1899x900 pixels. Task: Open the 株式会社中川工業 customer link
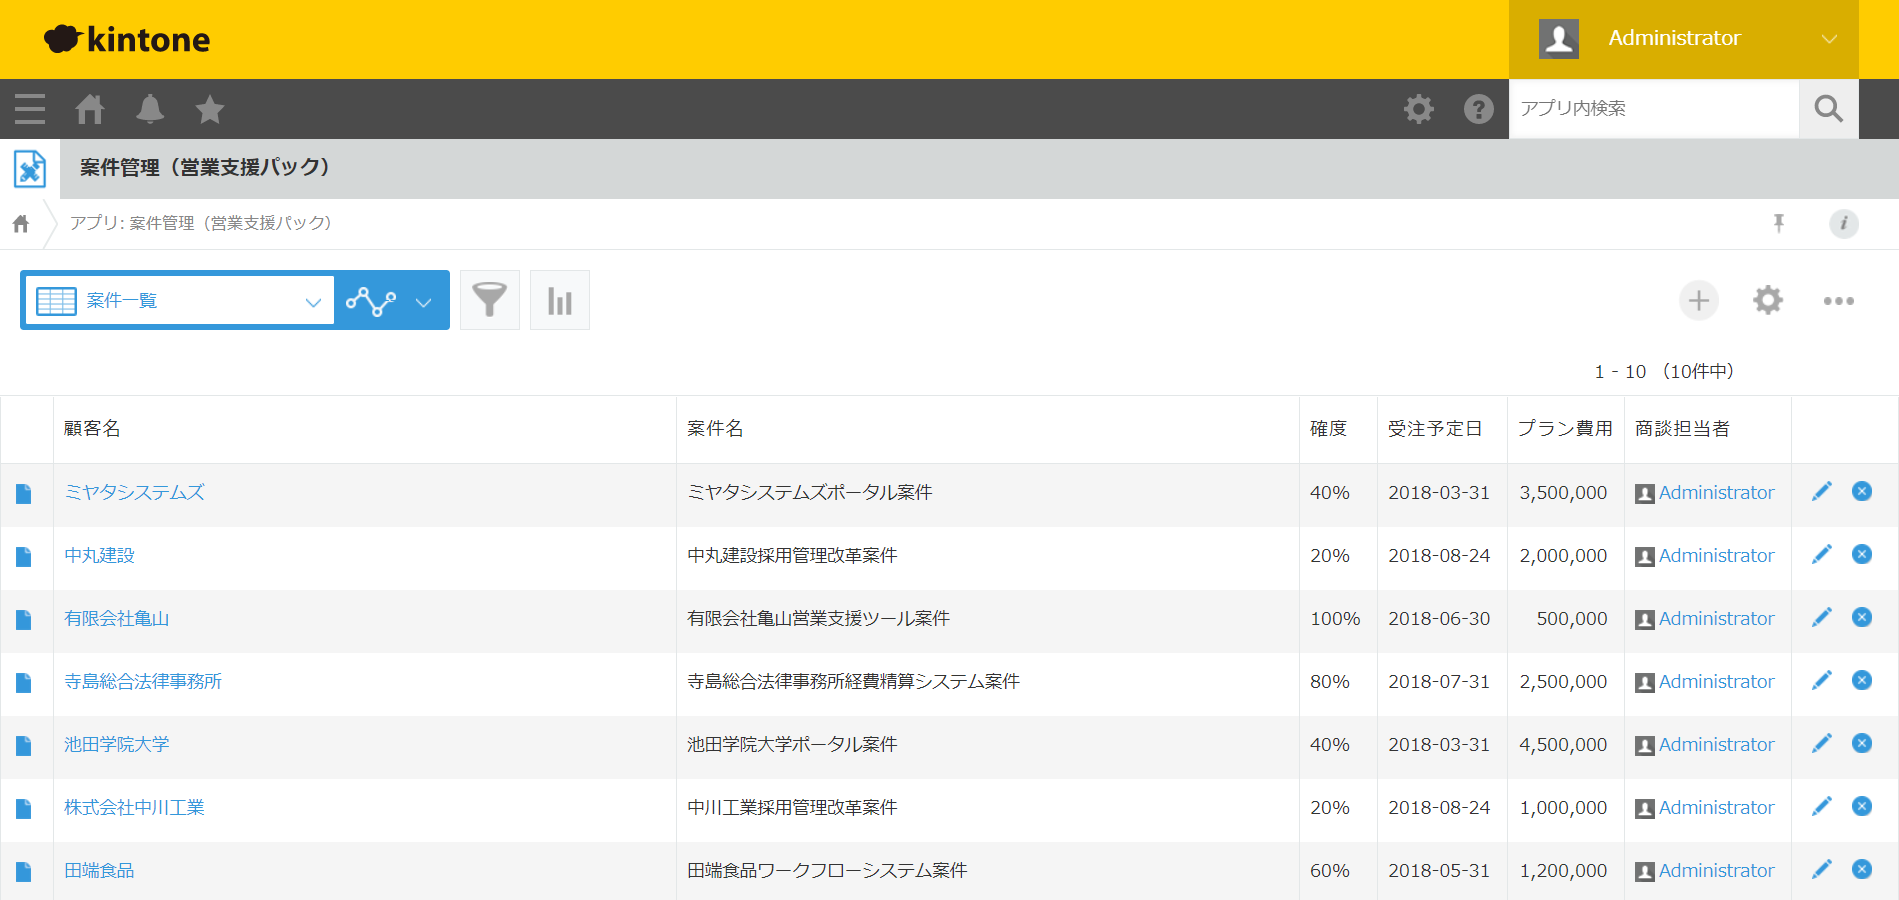(134, 807)
